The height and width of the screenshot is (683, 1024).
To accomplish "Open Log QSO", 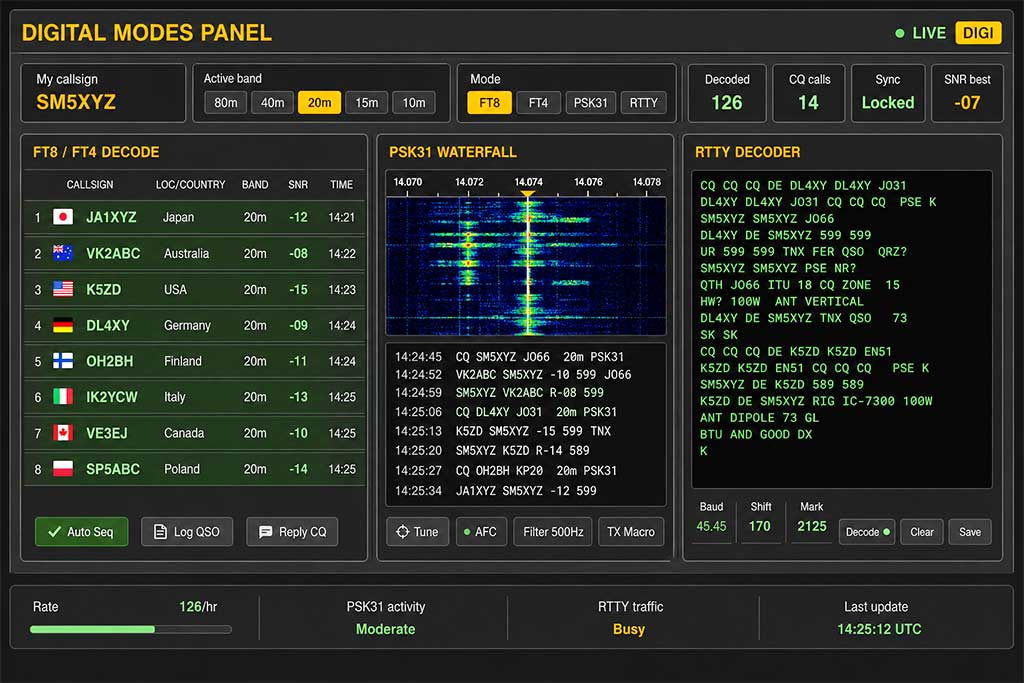I will pyautogui.click(x=187, y=532).
